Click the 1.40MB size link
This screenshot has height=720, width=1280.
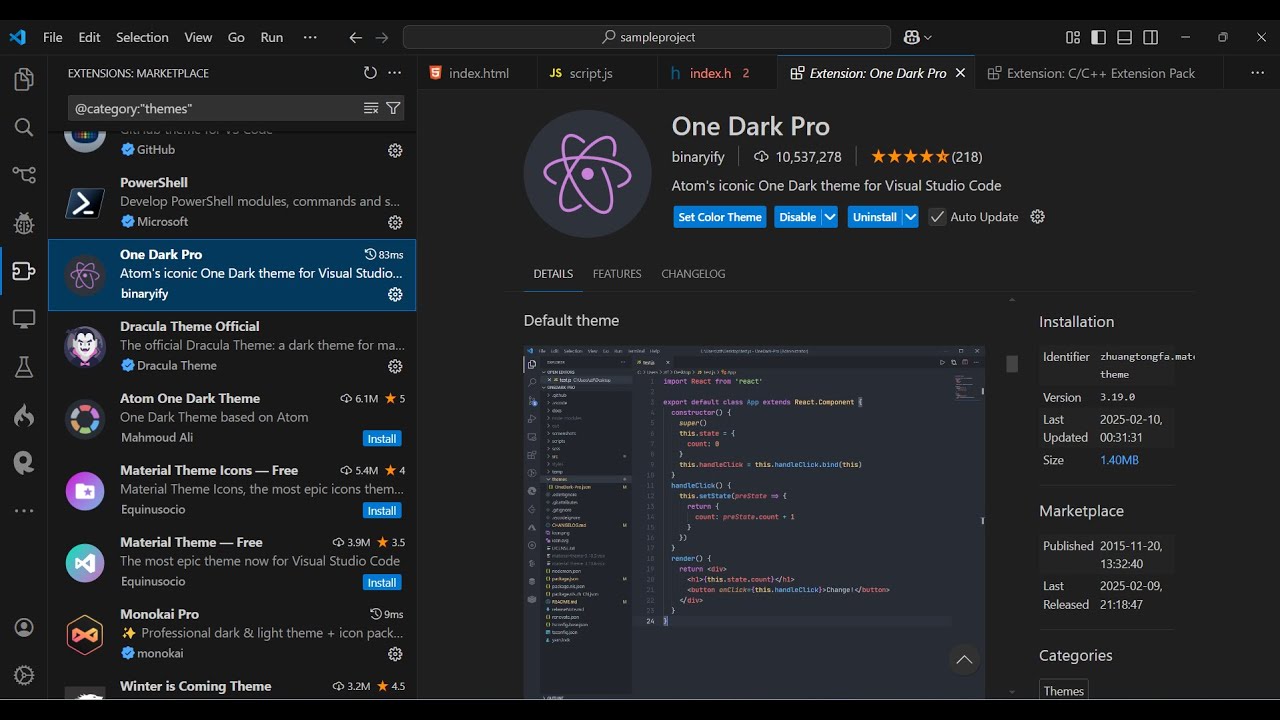(1119, 460)
